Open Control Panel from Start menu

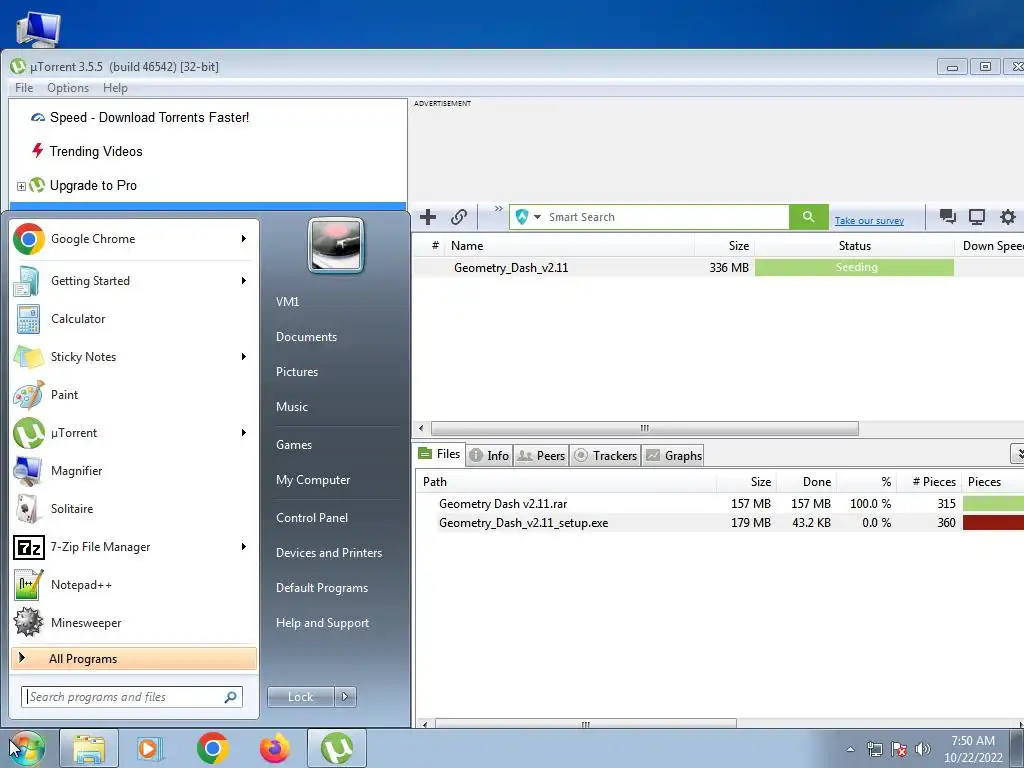(x=312, y=518)
